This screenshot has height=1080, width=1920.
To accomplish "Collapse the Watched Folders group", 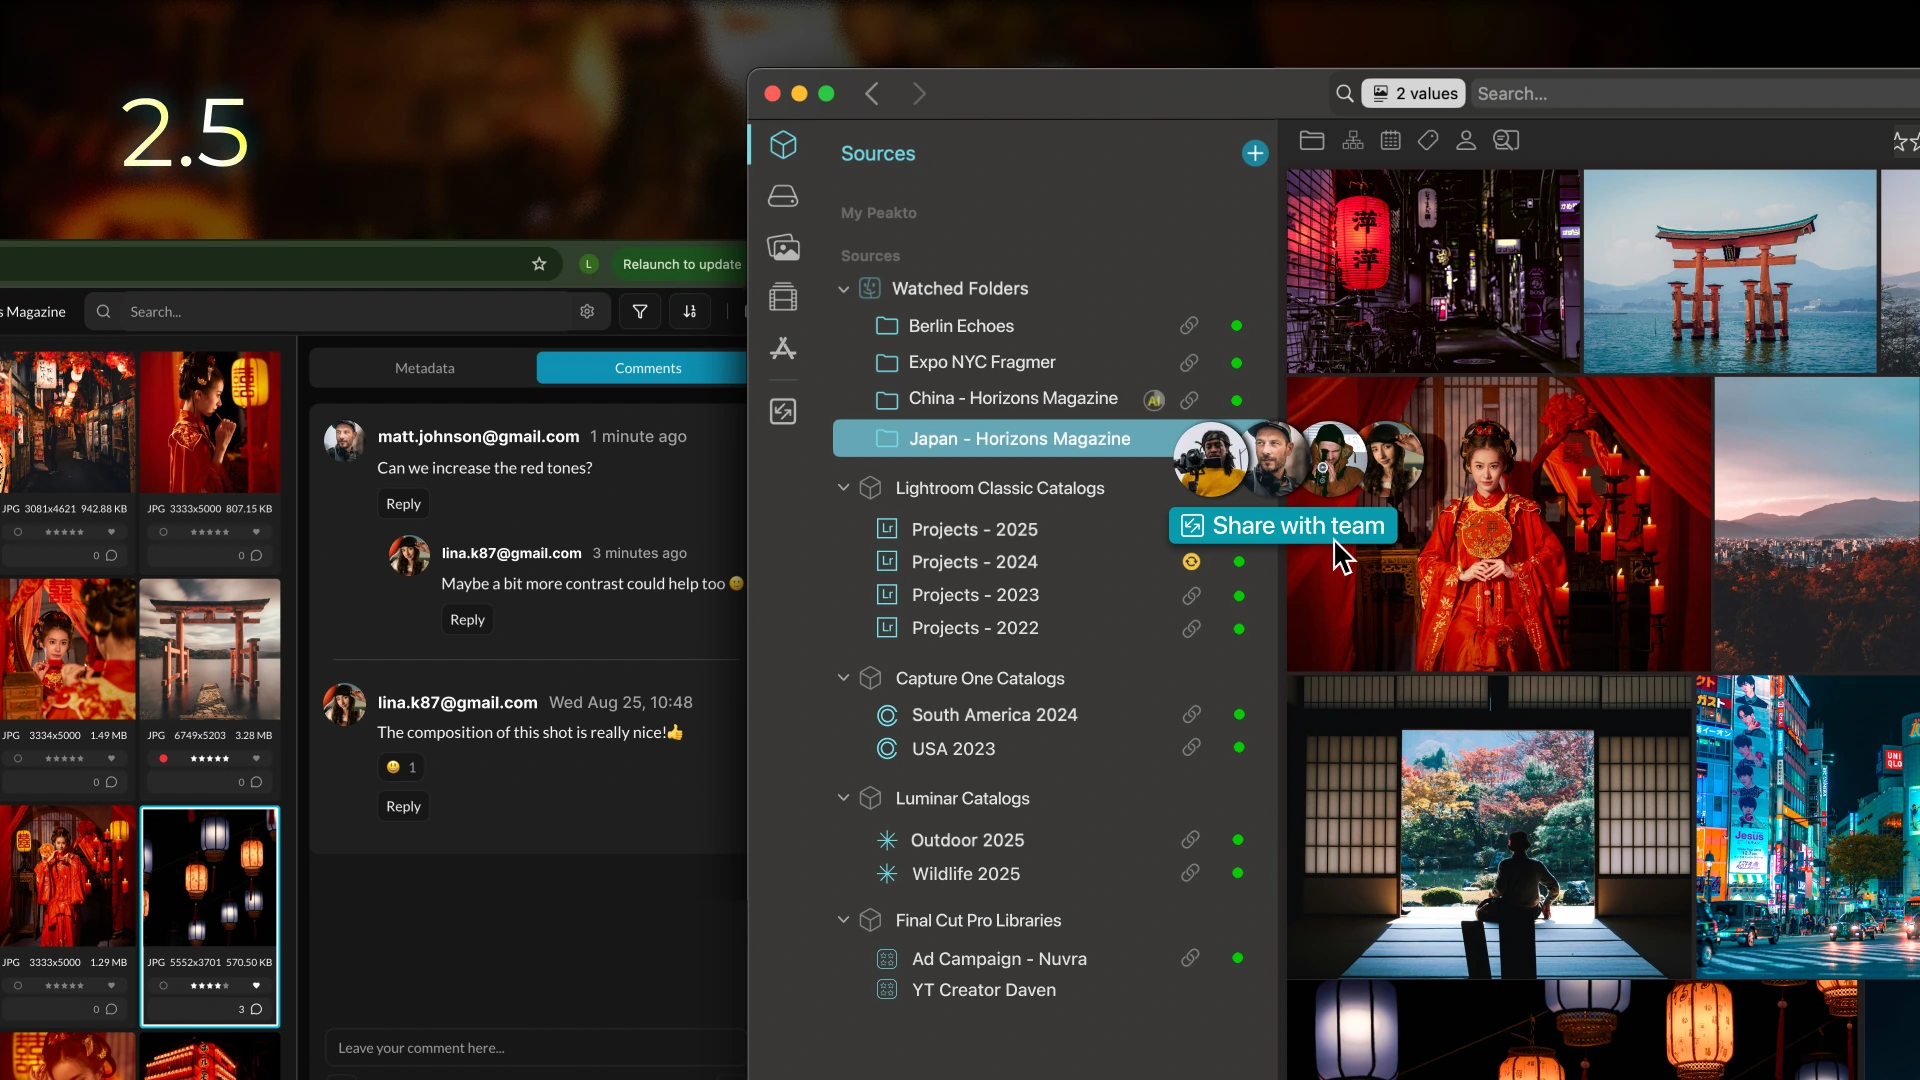I will pos(844,289).
